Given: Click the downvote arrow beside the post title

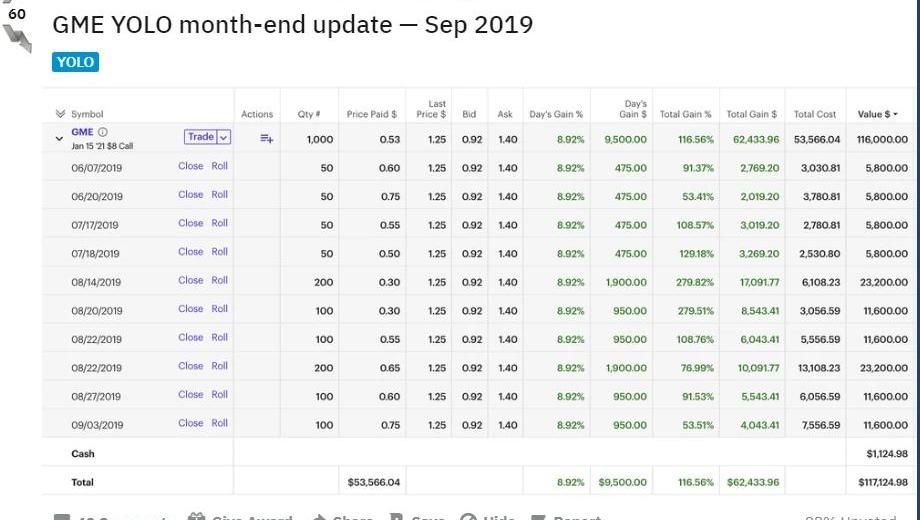Looking at the screenshot, I should coord(16,39).
